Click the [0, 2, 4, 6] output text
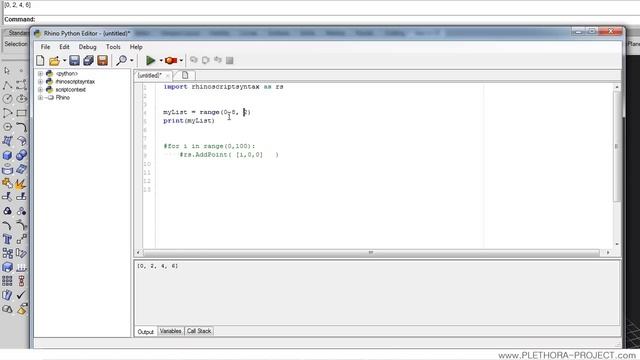 (158, 266)
